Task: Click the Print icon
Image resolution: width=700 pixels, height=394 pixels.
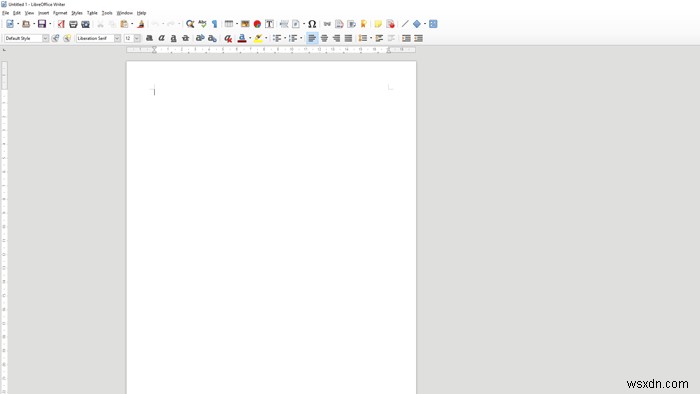Action: click(73, 24)
